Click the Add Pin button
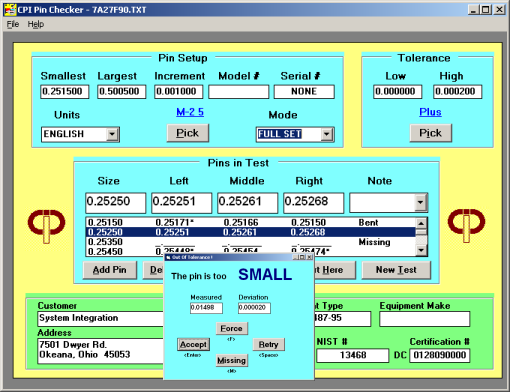510x392 pixels. click(110, 270)
